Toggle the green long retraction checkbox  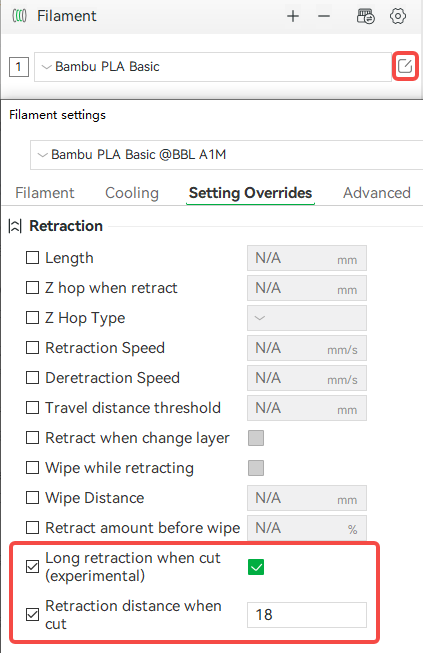click(256, 567)
